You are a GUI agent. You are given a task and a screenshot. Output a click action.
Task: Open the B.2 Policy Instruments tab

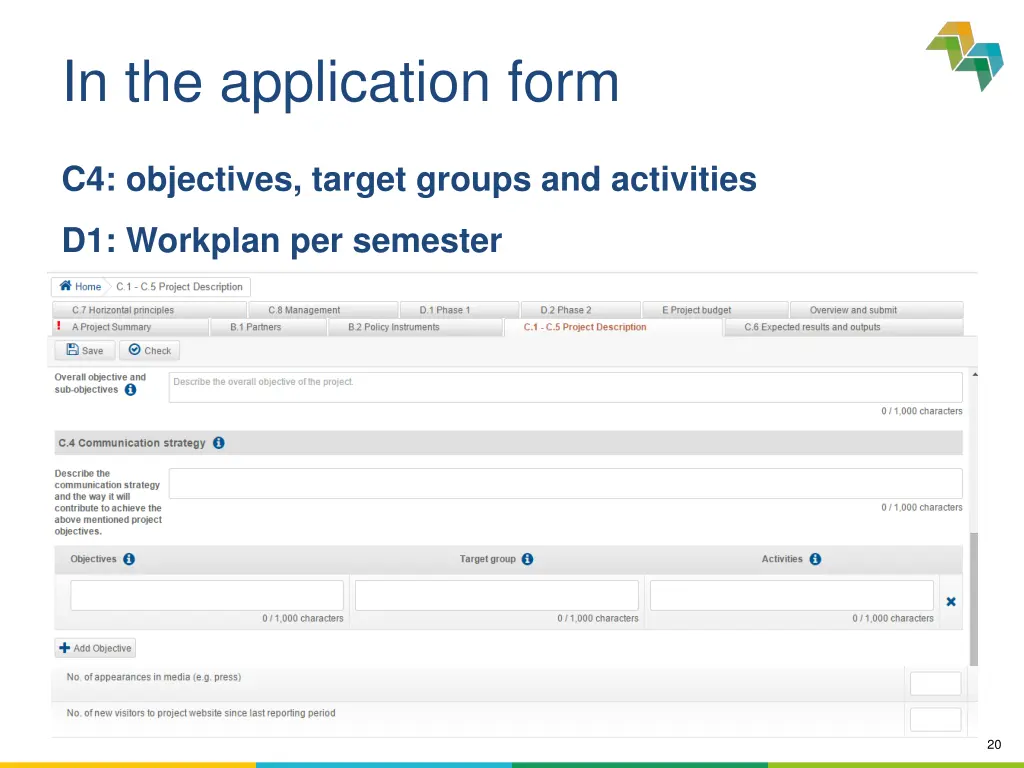(415, 327)
